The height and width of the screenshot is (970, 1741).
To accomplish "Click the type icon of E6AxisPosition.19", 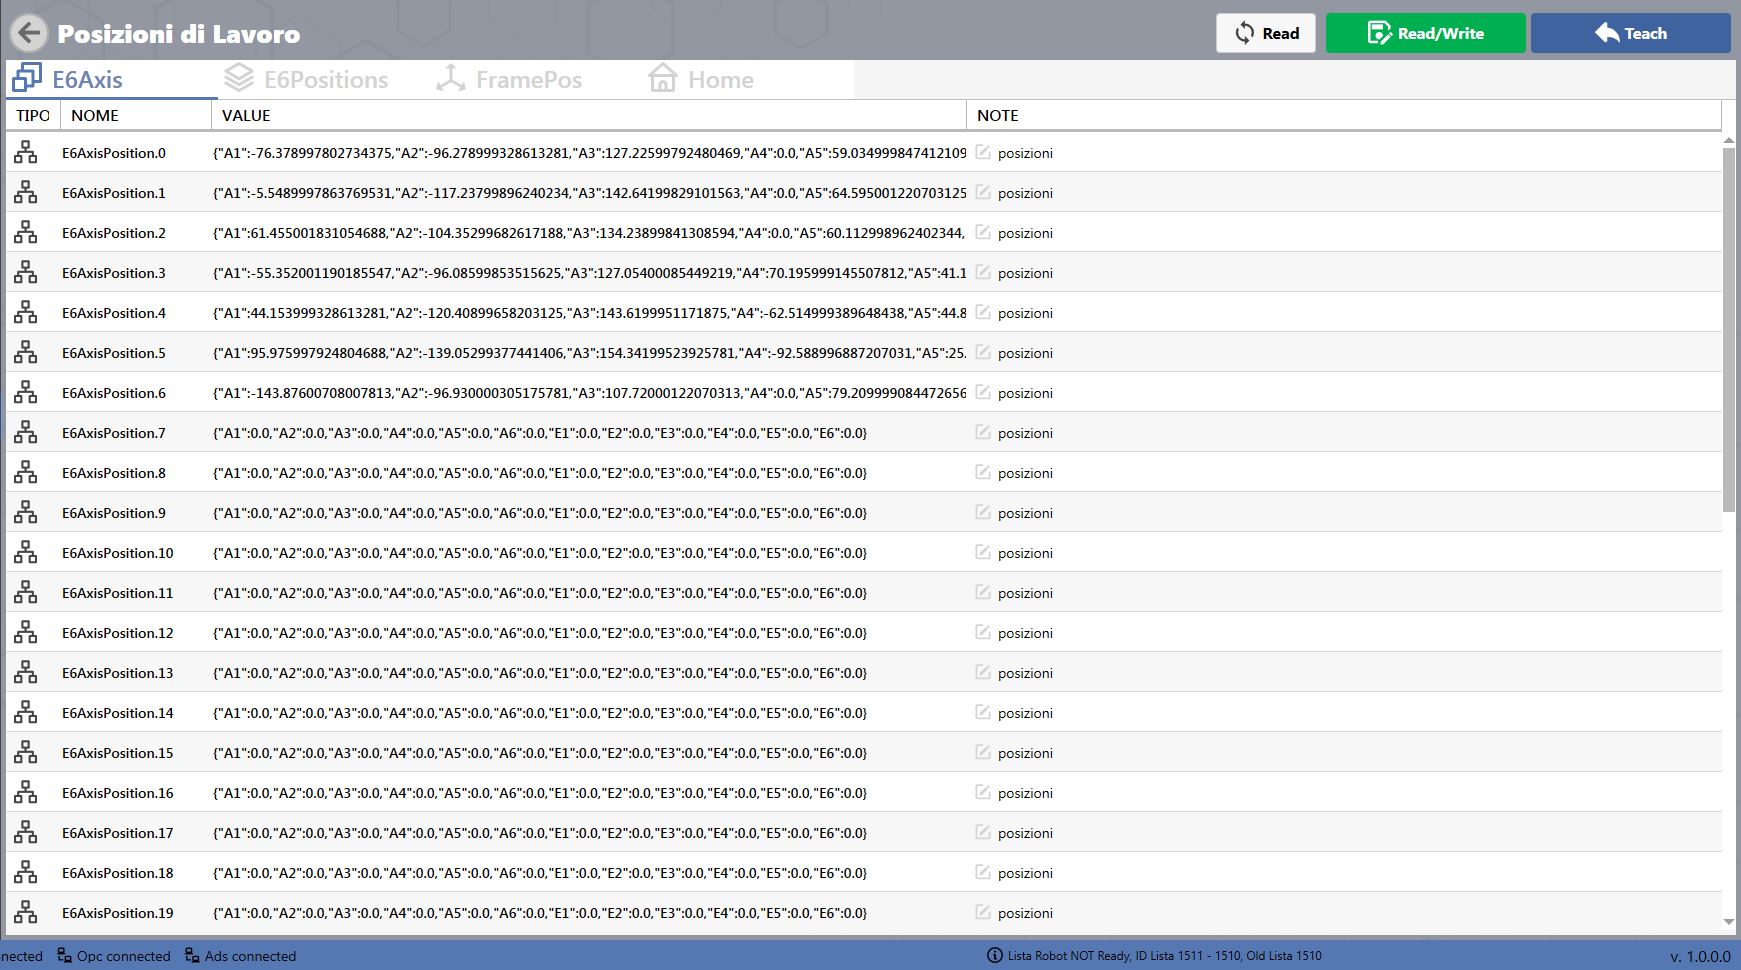I will tap(26, 912).
